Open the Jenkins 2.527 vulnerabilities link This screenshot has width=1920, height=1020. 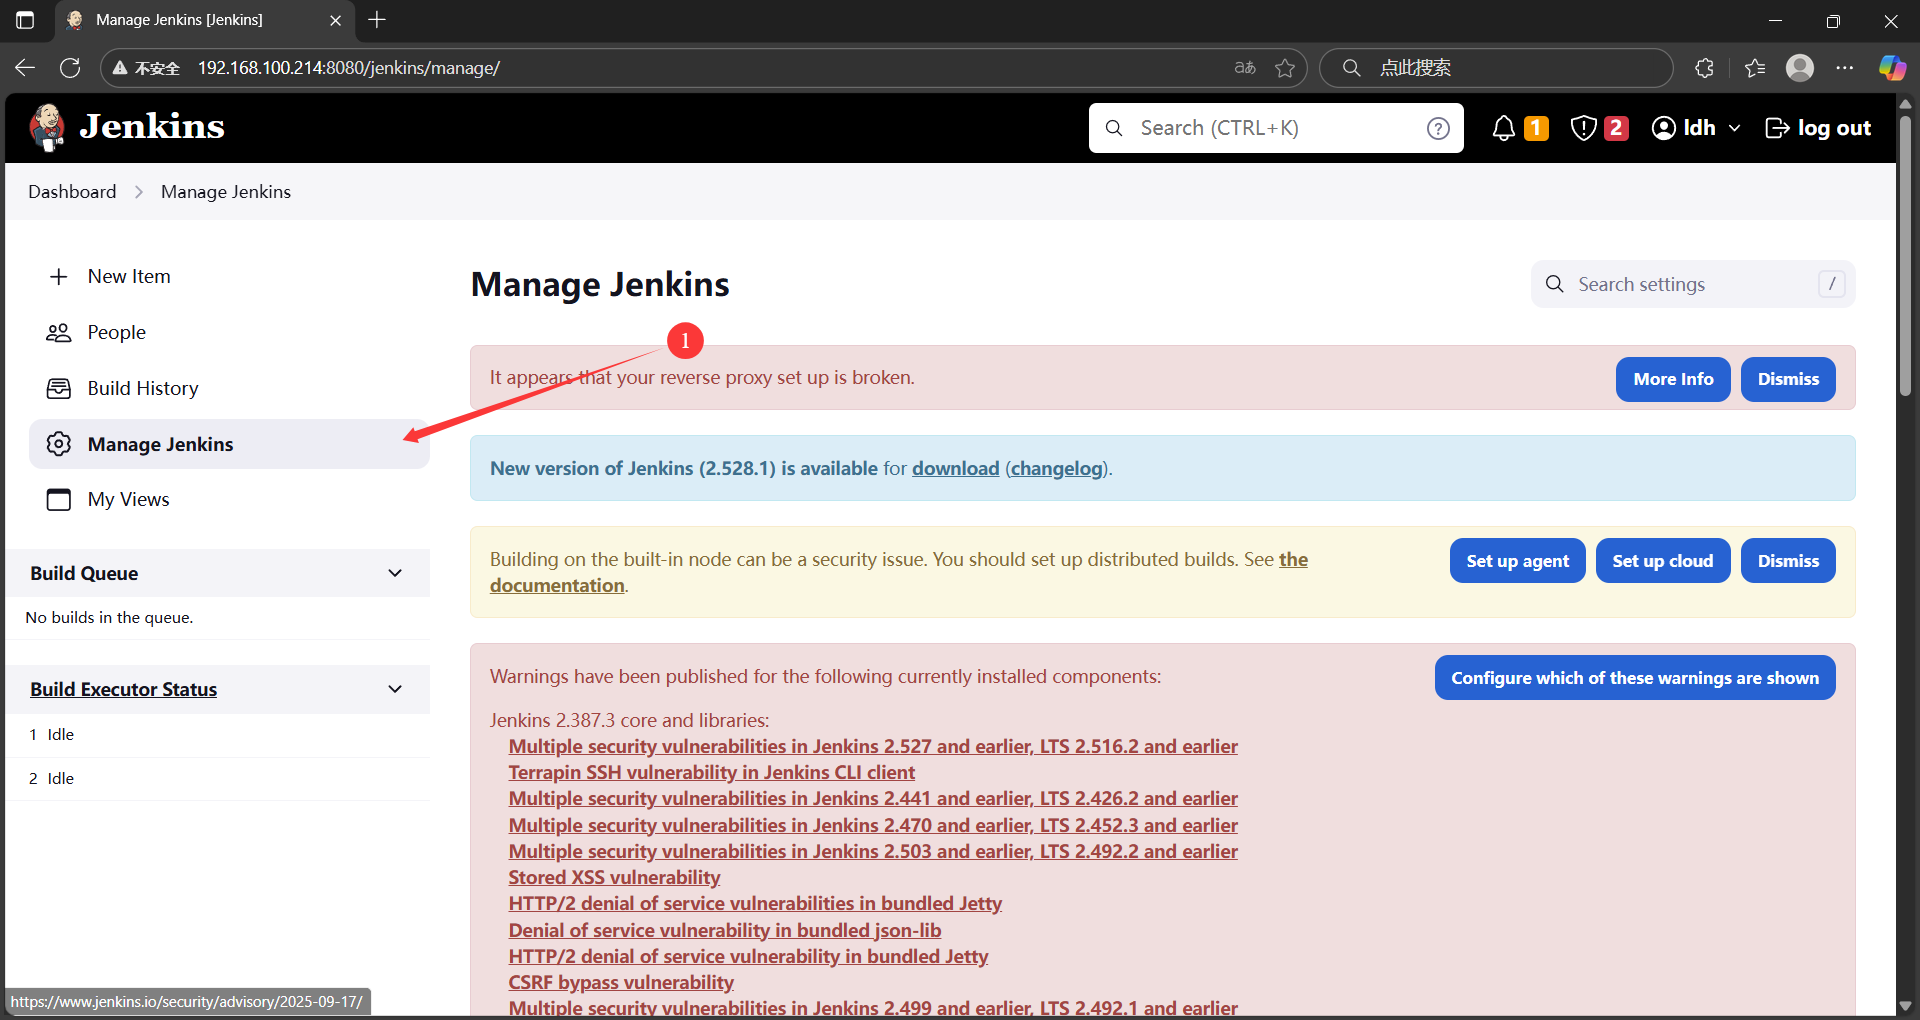click(x=873, y=747)
